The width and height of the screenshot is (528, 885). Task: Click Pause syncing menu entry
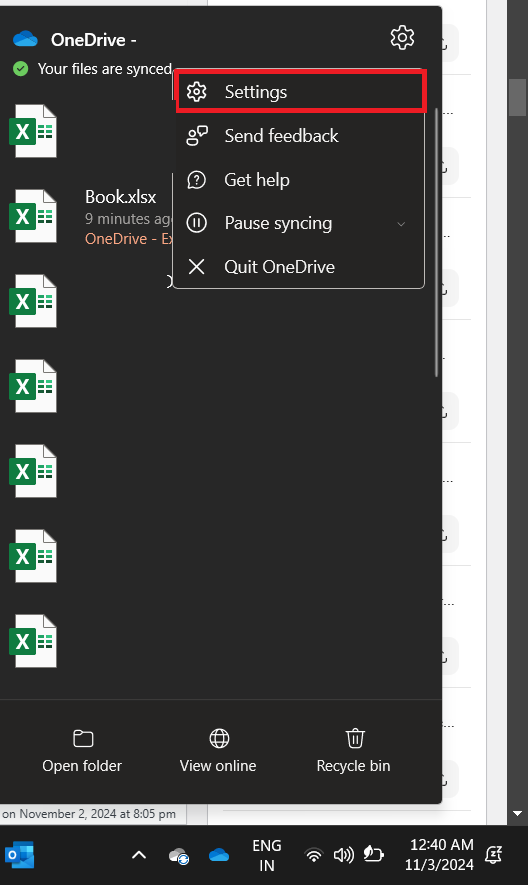(299, 223)
